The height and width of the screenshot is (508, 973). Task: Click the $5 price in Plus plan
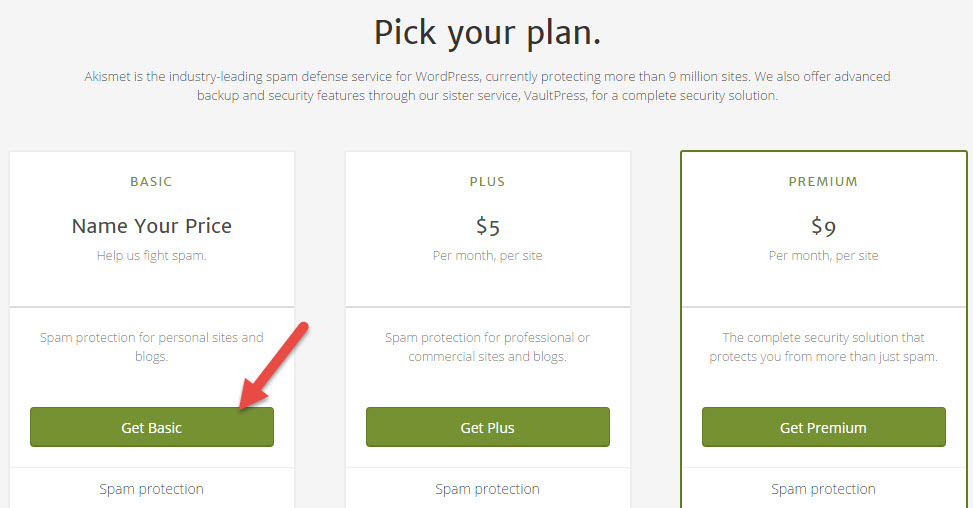pyautogui.click(x=487, y=226)
